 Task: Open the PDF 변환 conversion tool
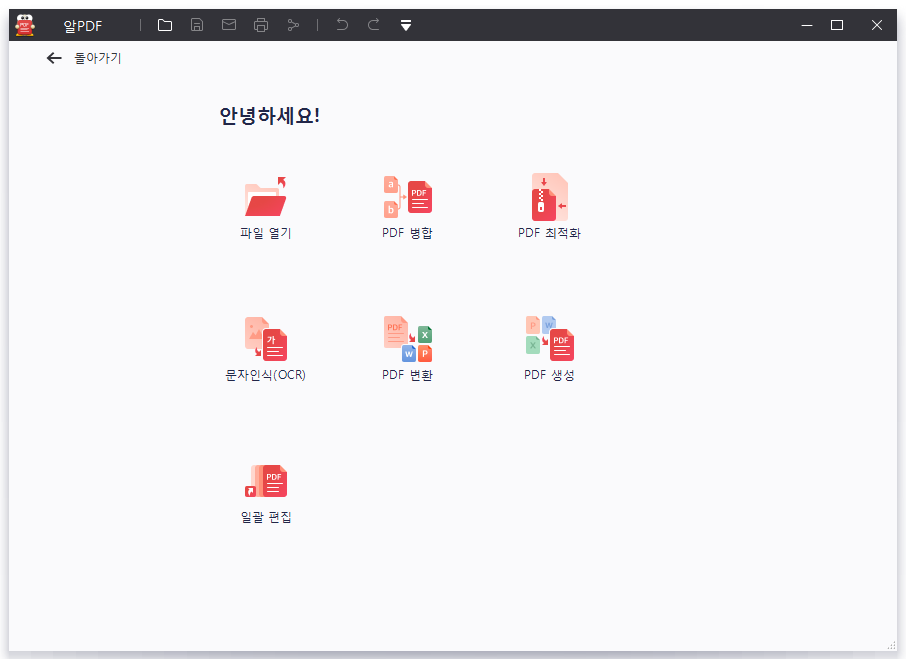(408, 338)
